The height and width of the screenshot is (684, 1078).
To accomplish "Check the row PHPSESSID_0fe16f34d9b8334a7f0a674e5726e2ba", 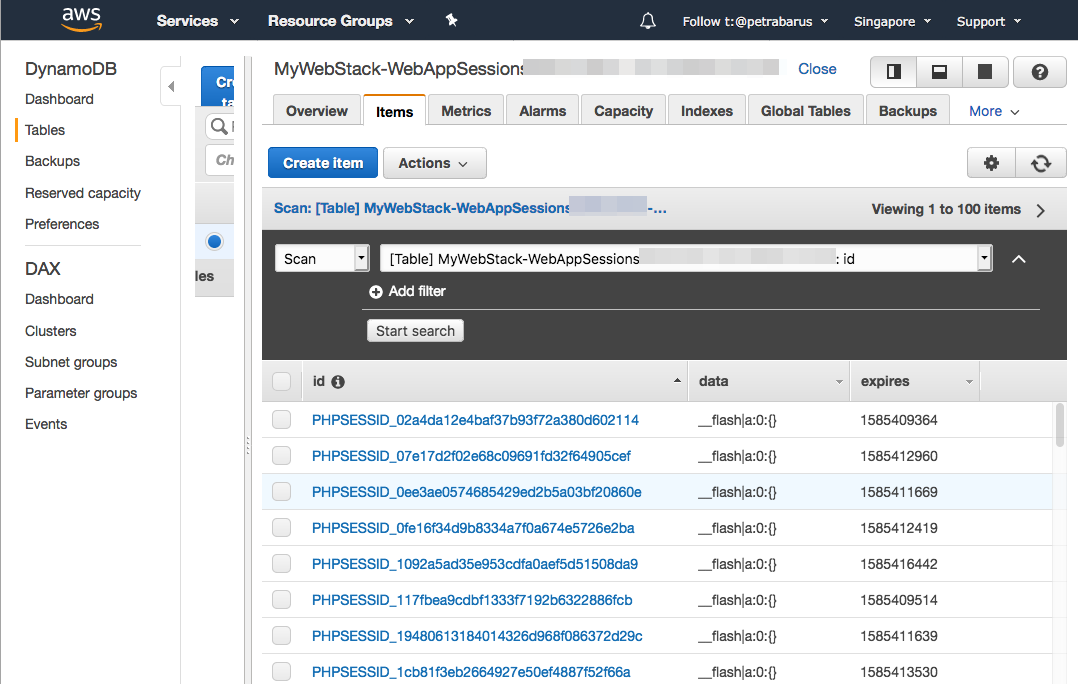I will point(282,527).
